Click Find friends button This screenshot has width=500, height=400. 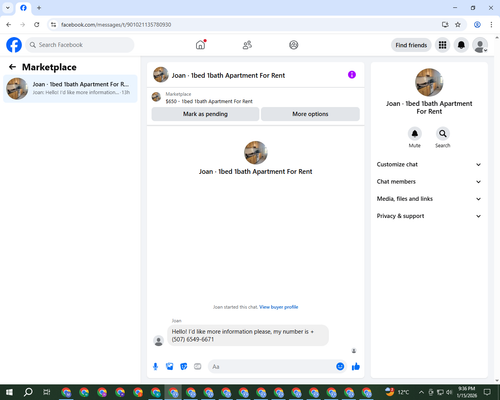(x=411, y=45)
